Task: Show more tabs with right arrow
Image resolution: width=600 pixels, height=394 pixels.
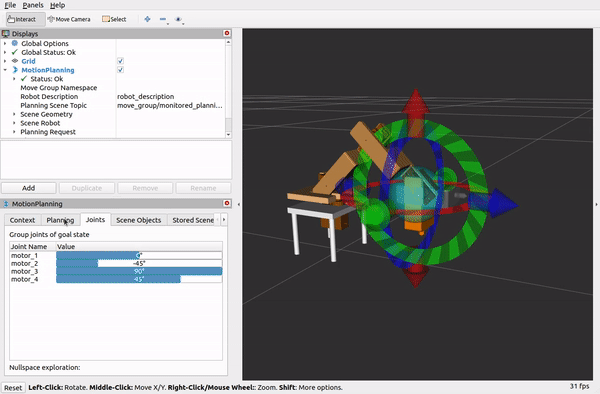Action: (x=224, y=220)
